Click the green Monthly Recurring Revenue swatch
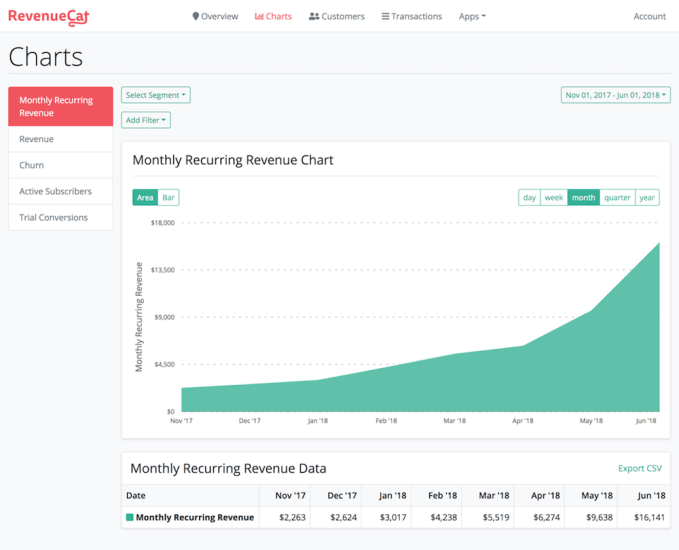Image resolution: width=679 pixels, height=550 pixels. pyautogui.click(x=129, y=517)
